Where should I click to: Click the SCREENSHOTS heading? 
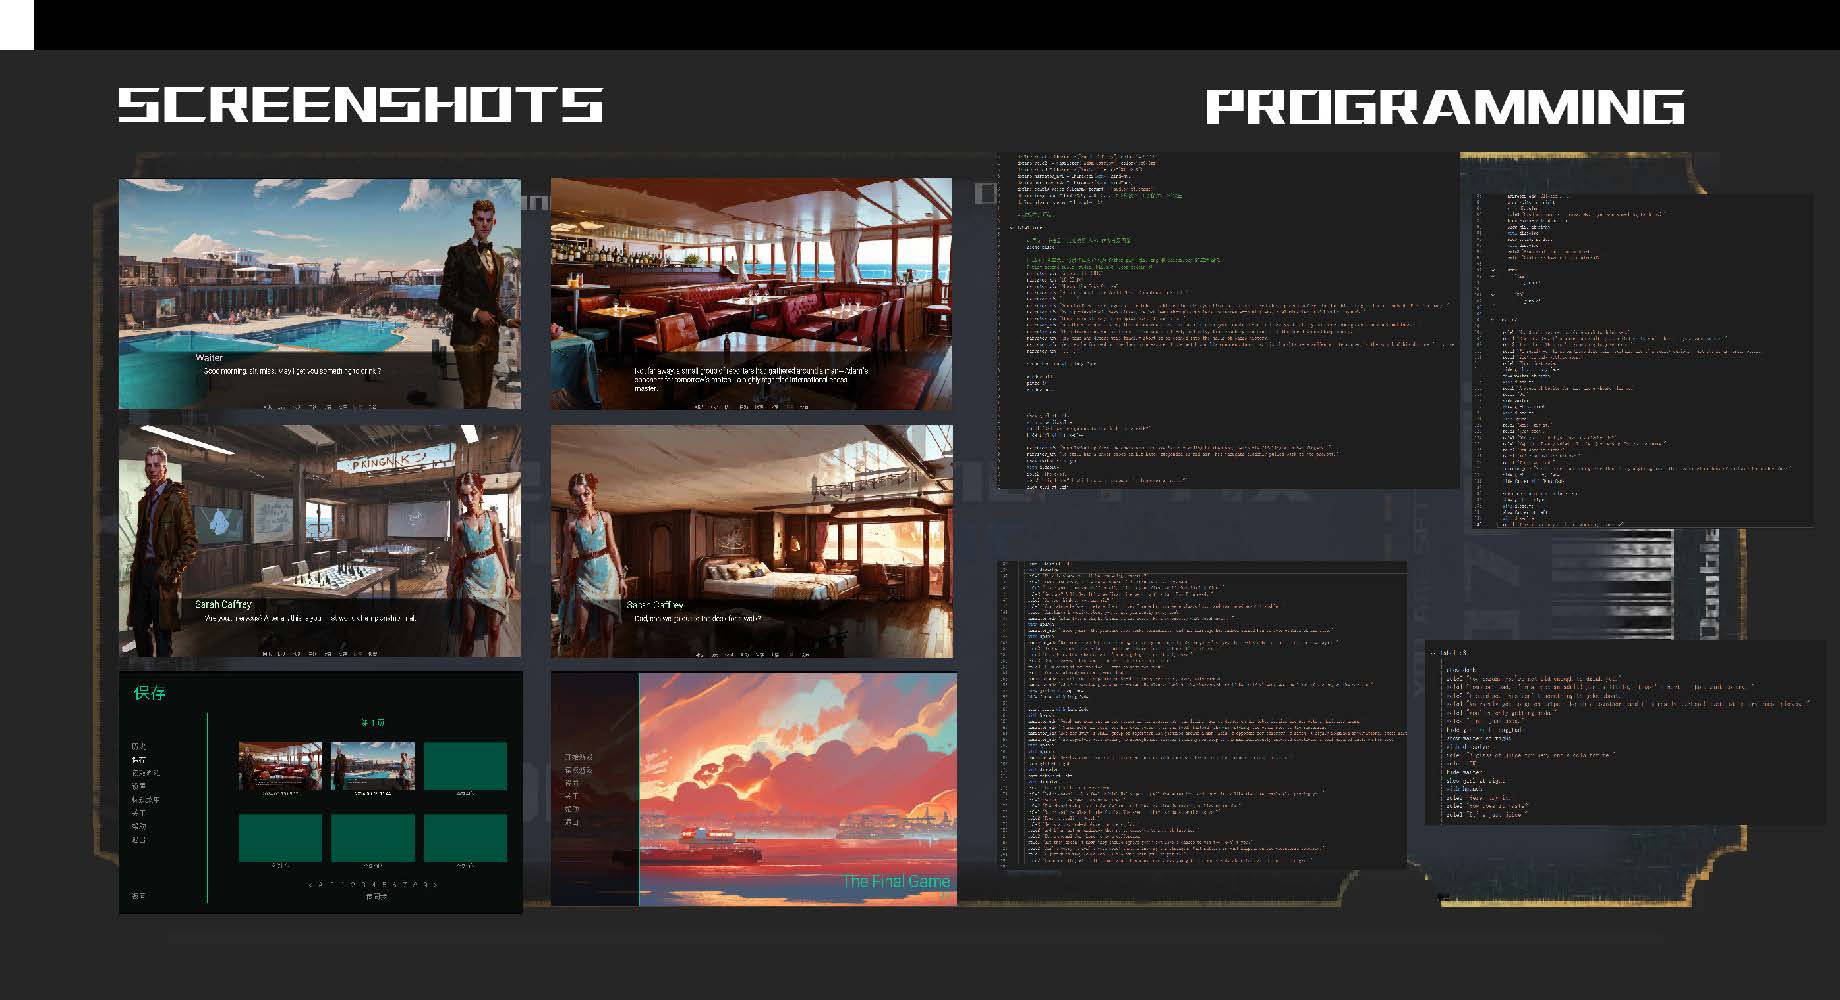(x=361, y=105)
